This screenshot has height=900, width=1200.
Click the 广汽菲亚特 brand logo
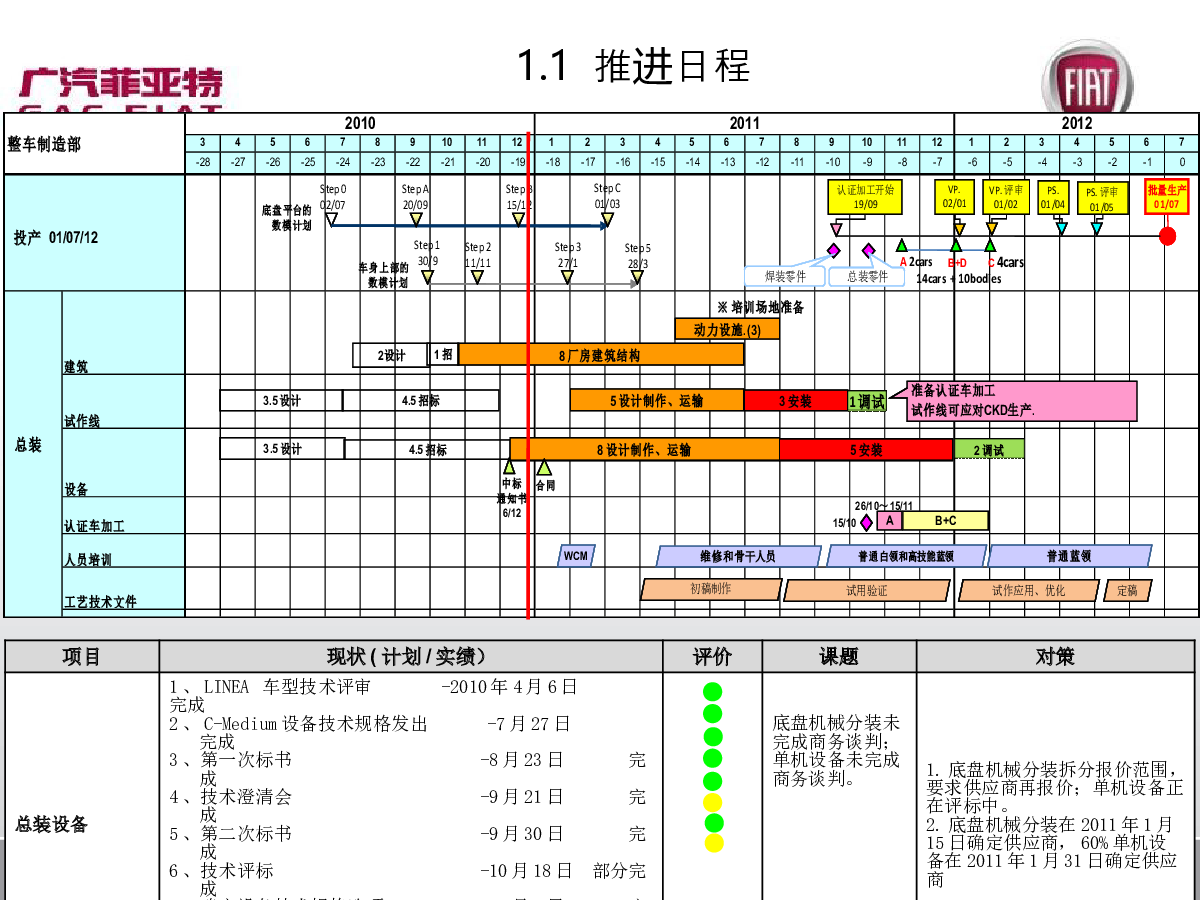(120, 88)
